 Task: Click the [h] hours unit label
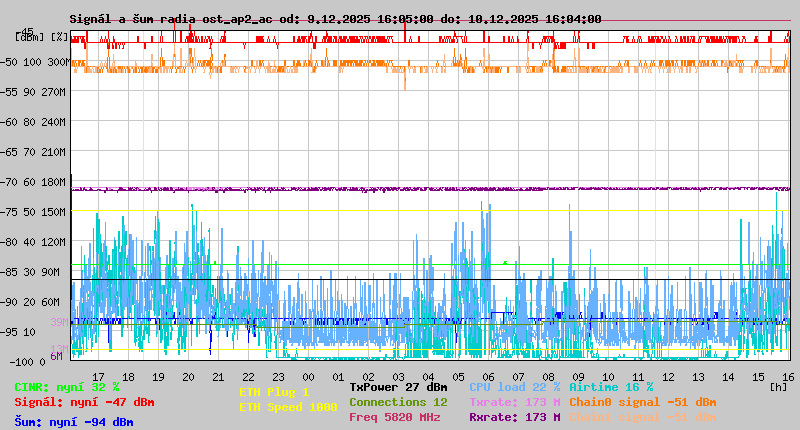tap(778, 386)
